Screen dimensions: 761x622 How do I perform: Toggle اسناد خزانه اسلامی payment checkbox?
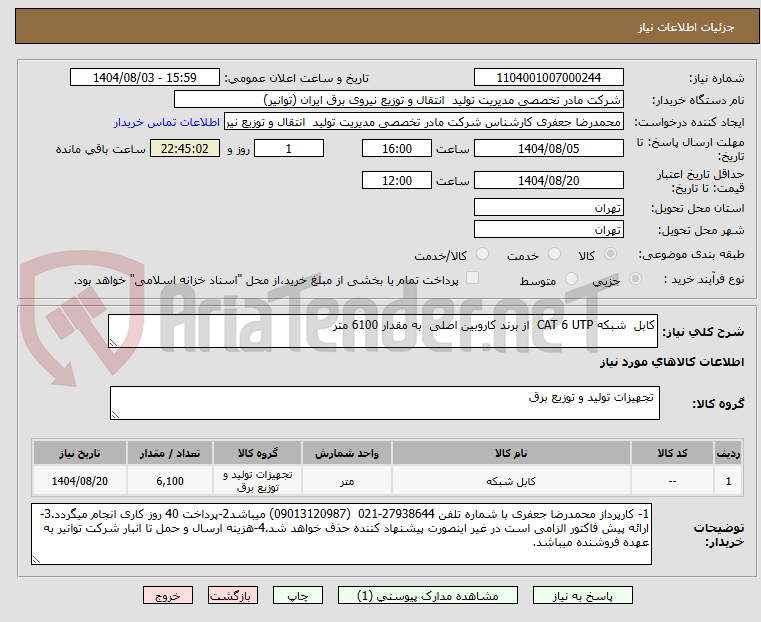(x=472, y=278)
